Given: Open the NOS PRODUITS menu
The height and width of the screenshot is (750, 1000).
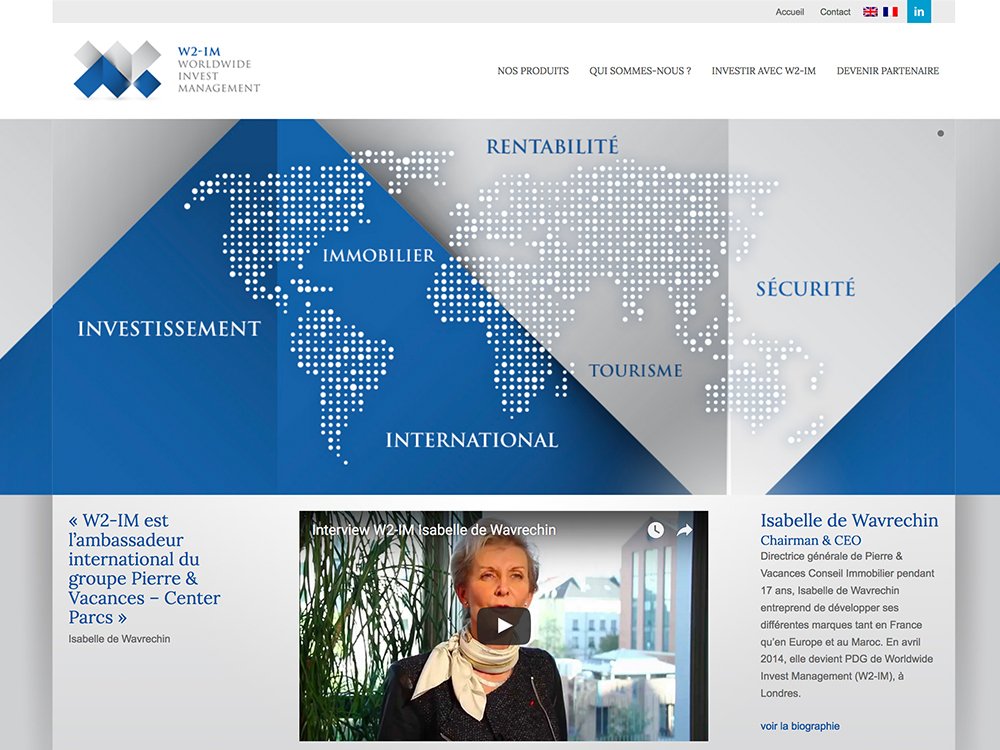Looking at the screenshot, I should (x=533, y=71).
